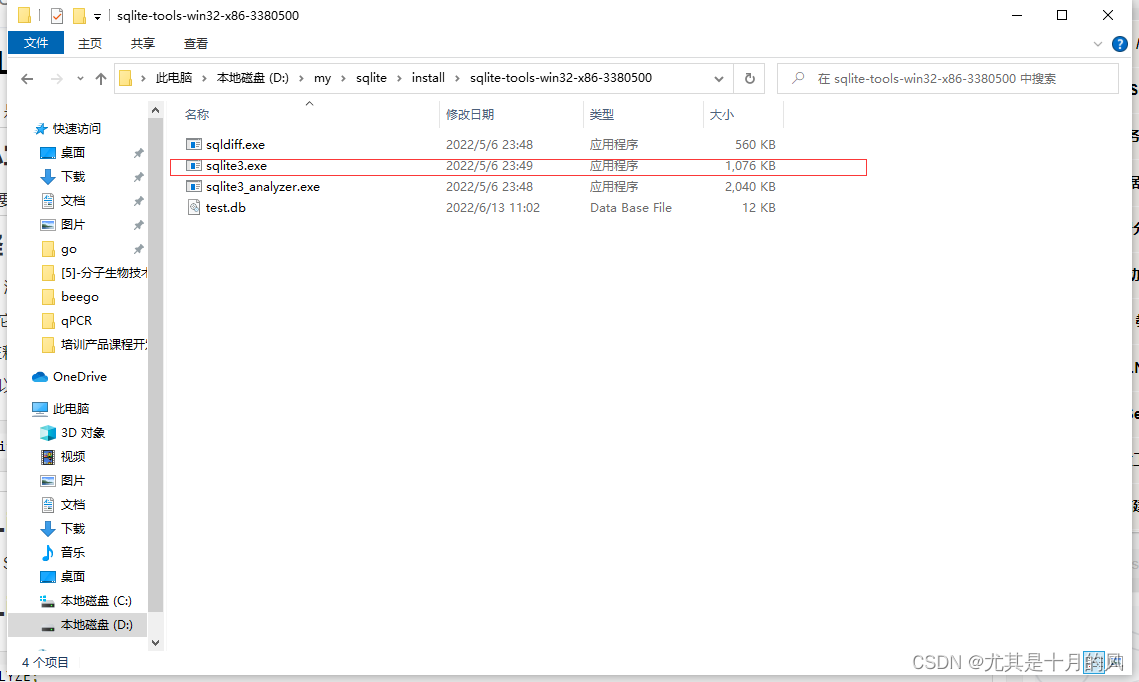Click the 本地磁盘 (C:) drive icon
Viewport: 1139px width, 682px height.
pyautogui.click(x=48, y=601)
